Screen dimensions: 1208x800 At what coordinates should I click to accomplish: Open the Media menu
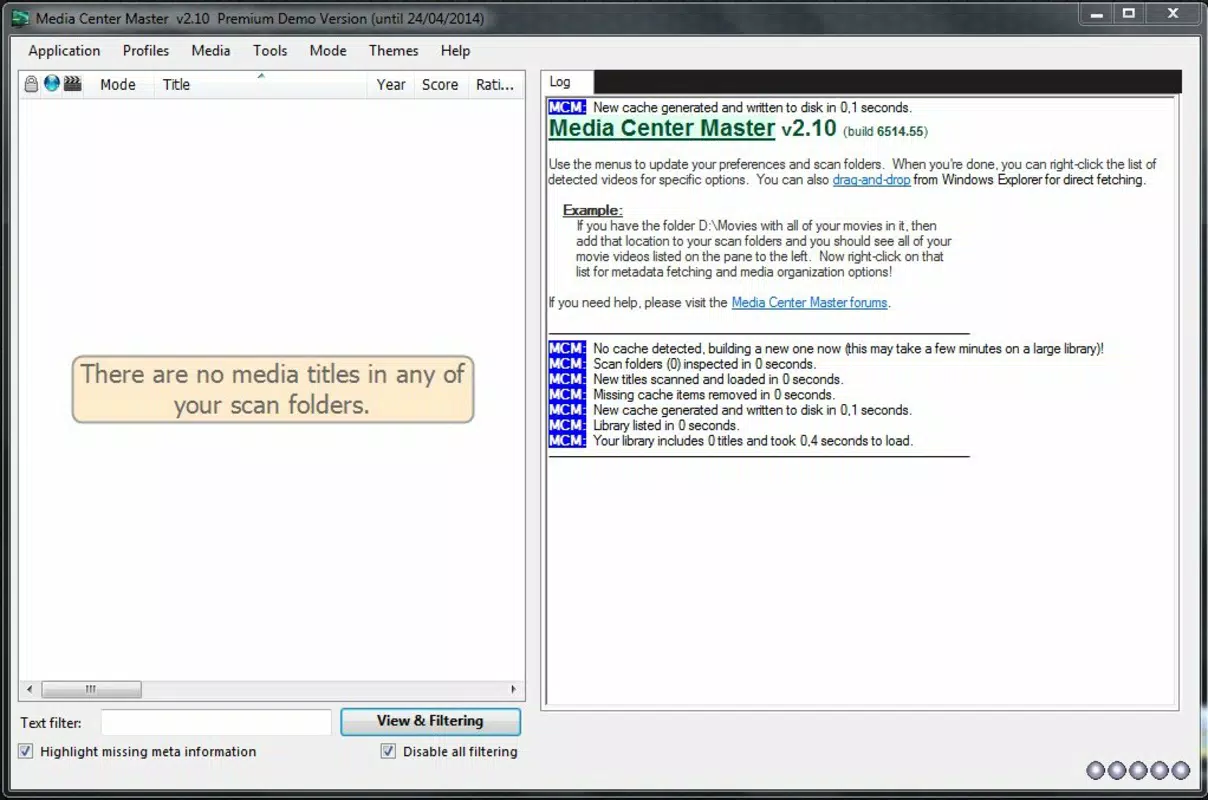pyautogui.click(x=211, y=51)
